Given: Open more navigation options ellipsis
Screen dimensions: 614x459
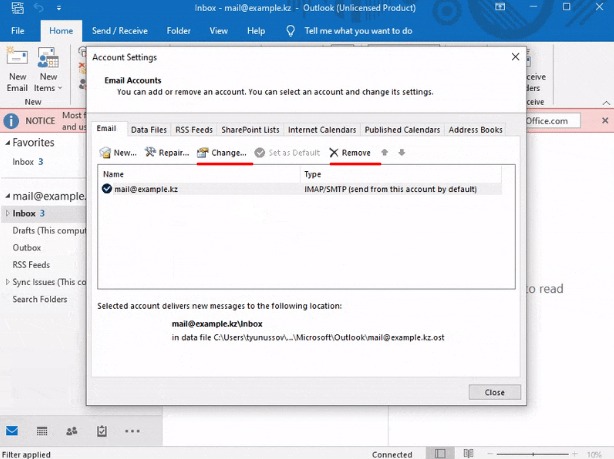Looking at the screenshot, I should point(132,431).
